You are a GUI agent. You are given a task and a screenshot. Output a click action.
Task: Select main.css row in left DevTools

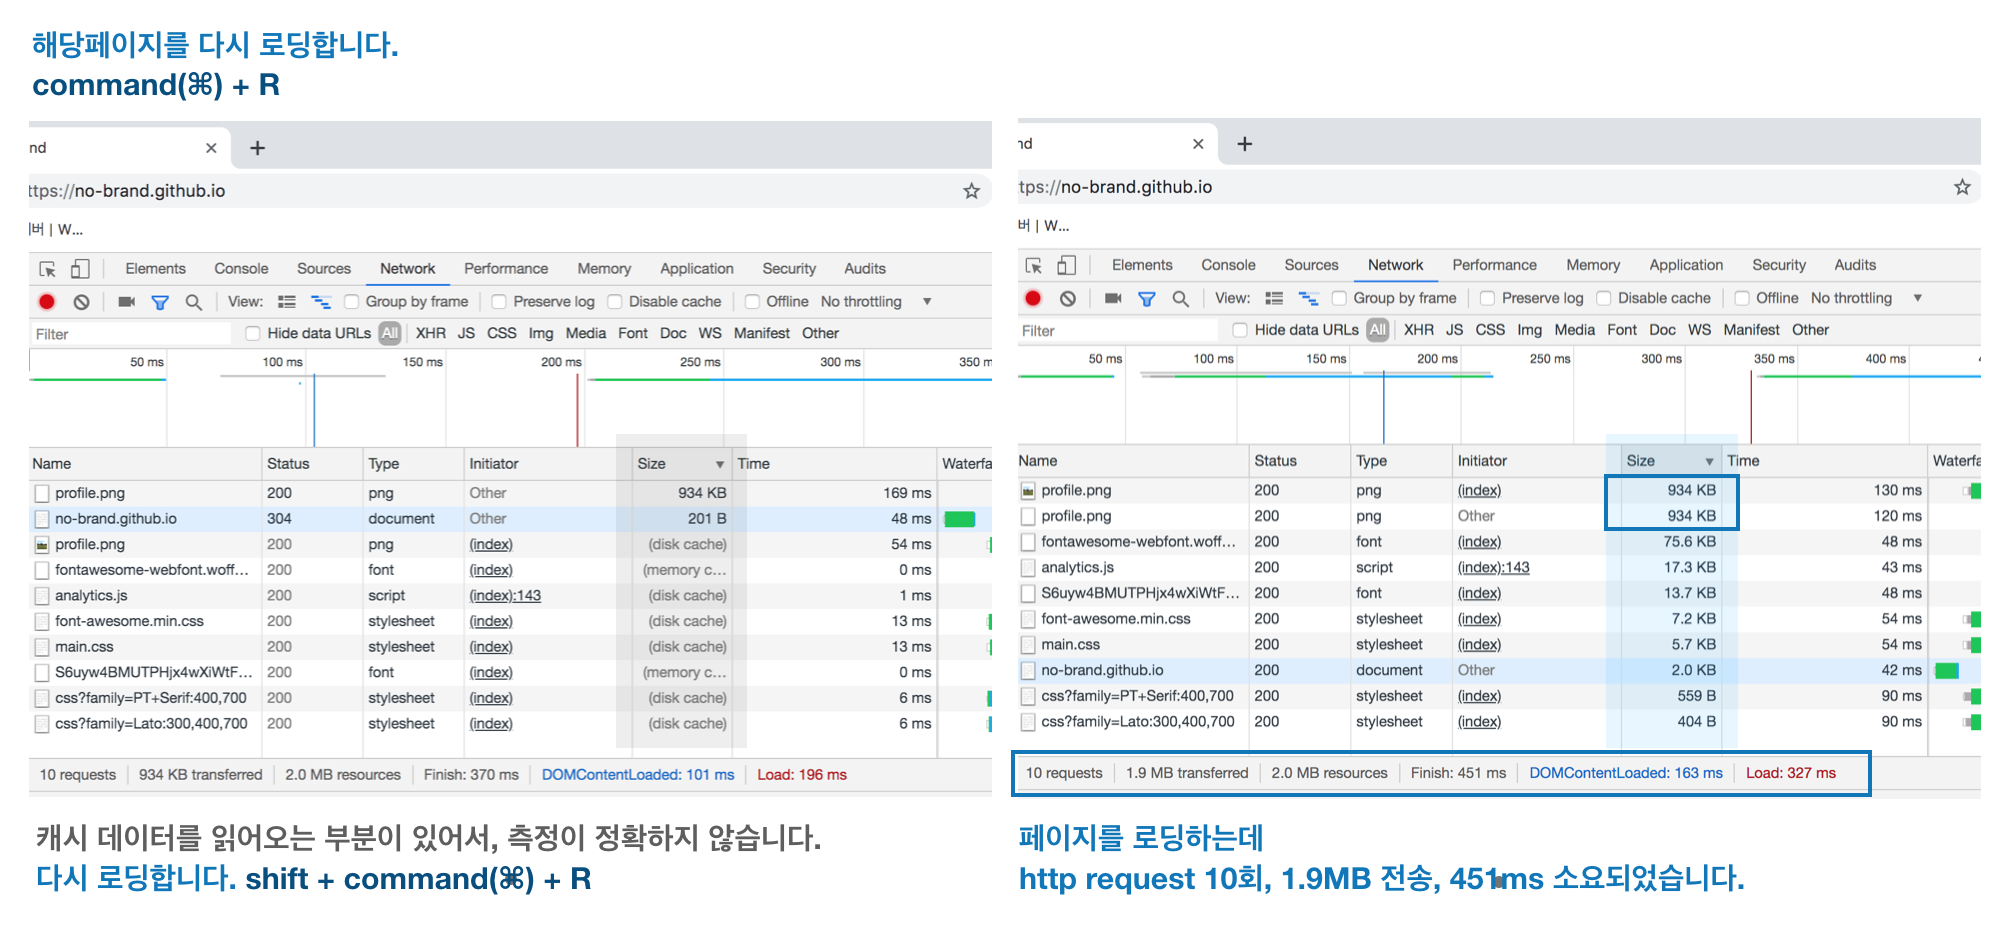coord(510,647)
